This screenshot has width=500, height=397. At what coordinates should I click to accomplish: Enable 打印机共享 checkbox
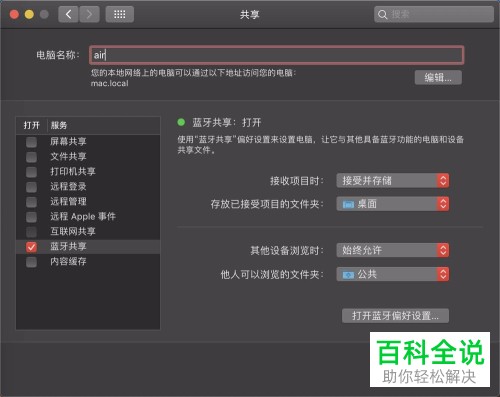click(32, 172)
